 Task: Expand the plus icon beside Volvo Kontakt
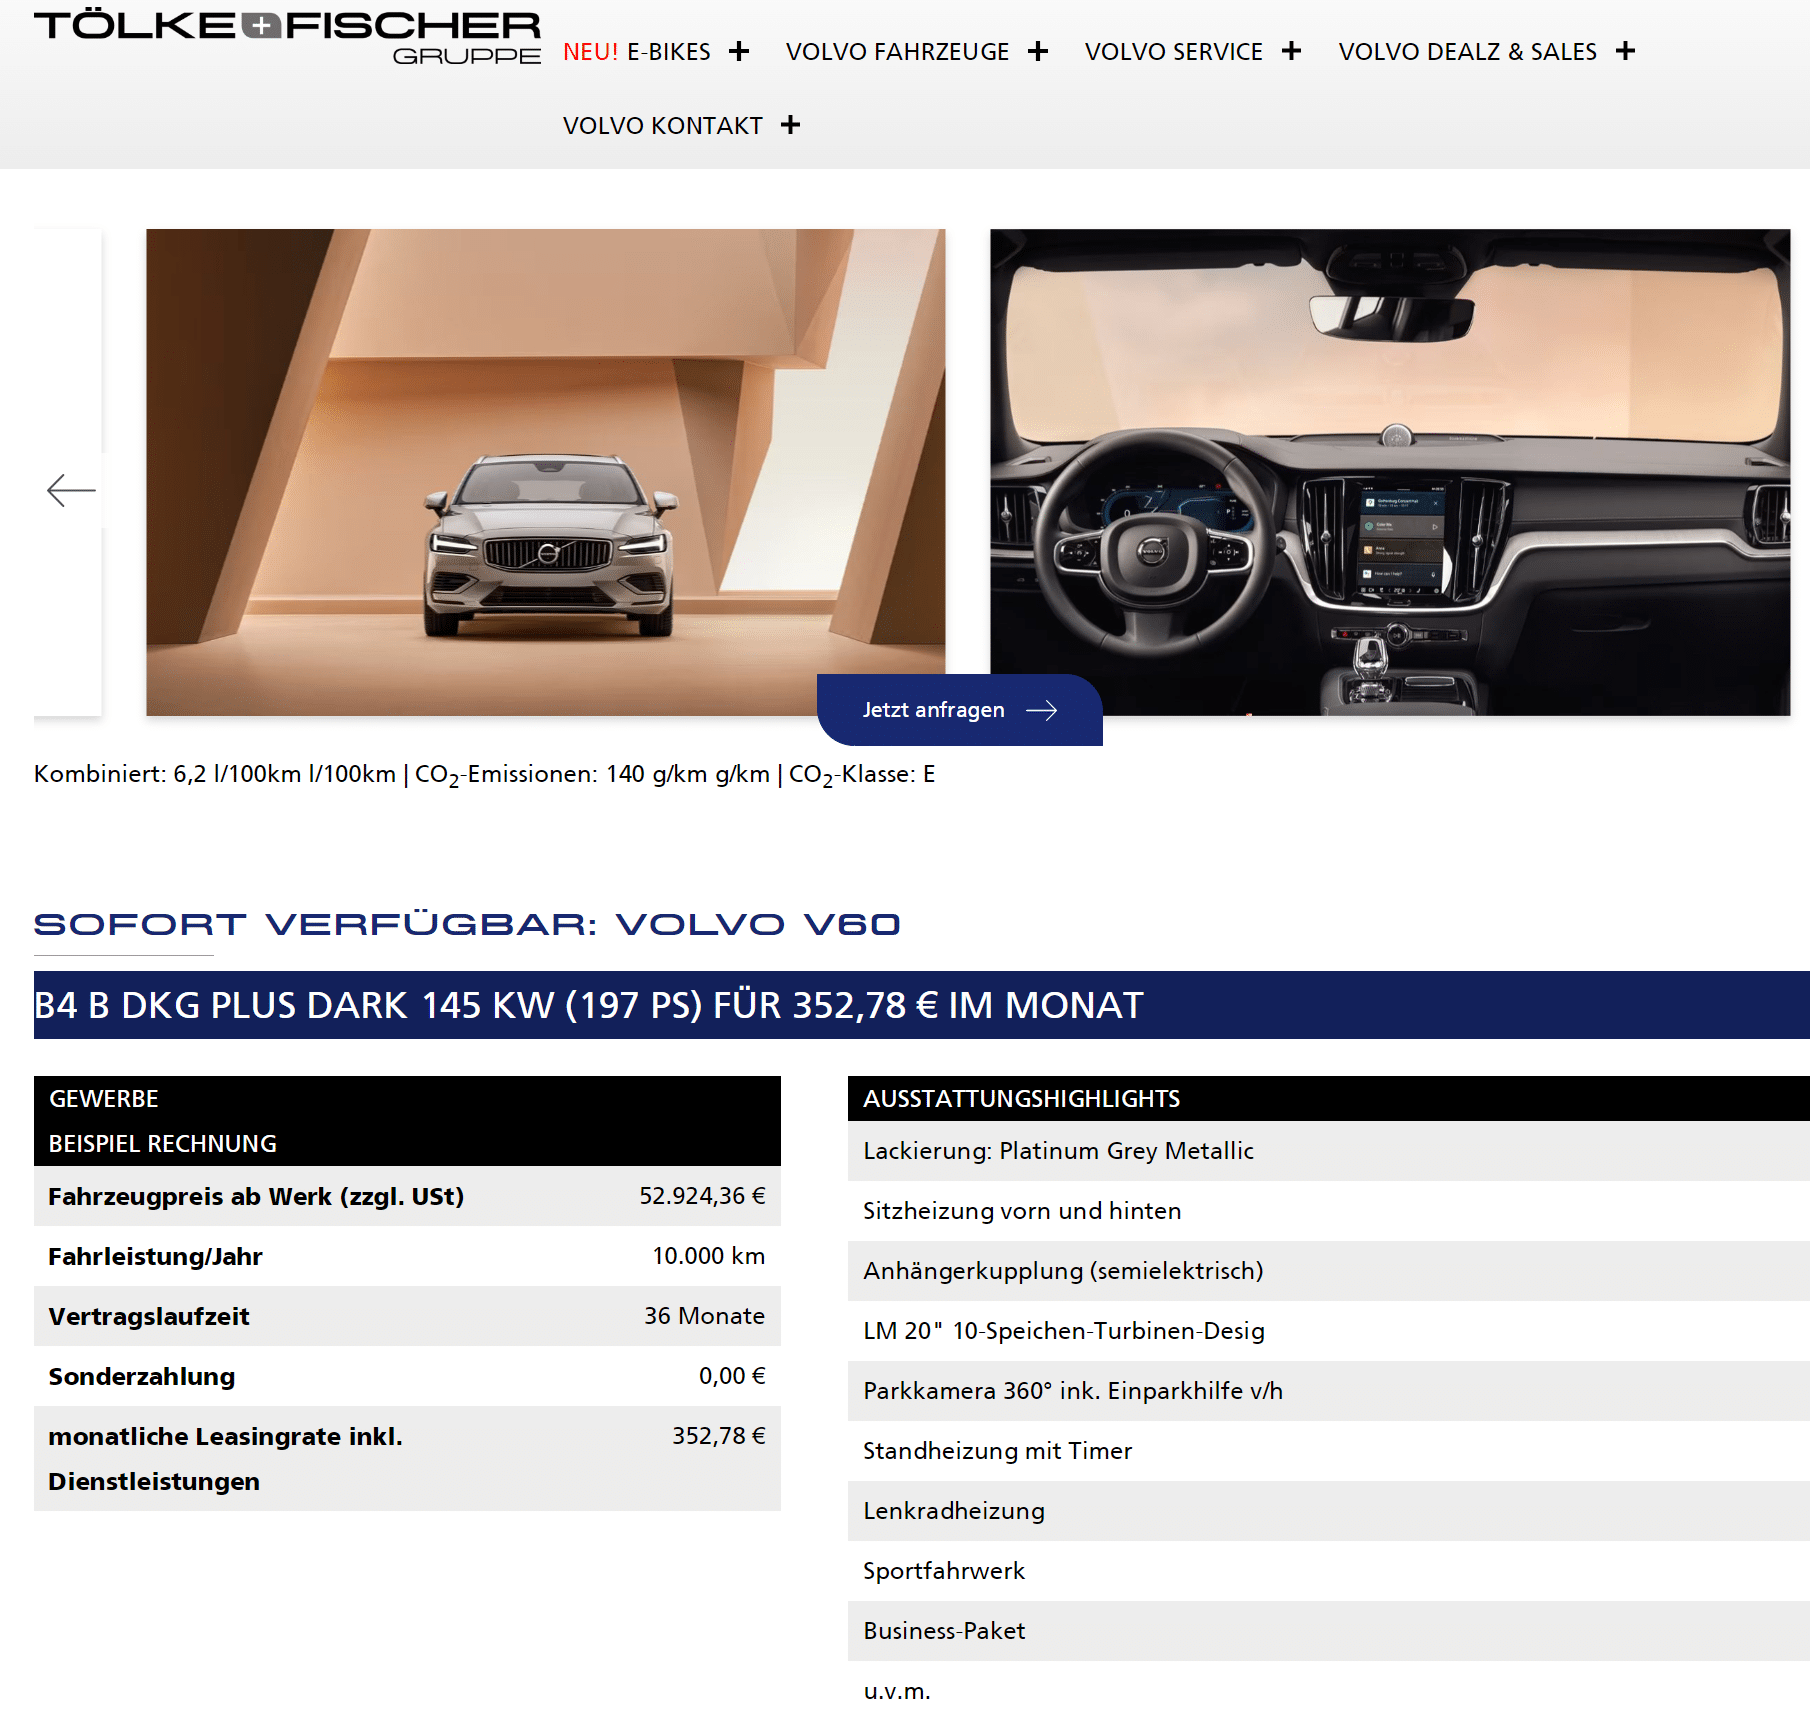(x=791, y=125)
